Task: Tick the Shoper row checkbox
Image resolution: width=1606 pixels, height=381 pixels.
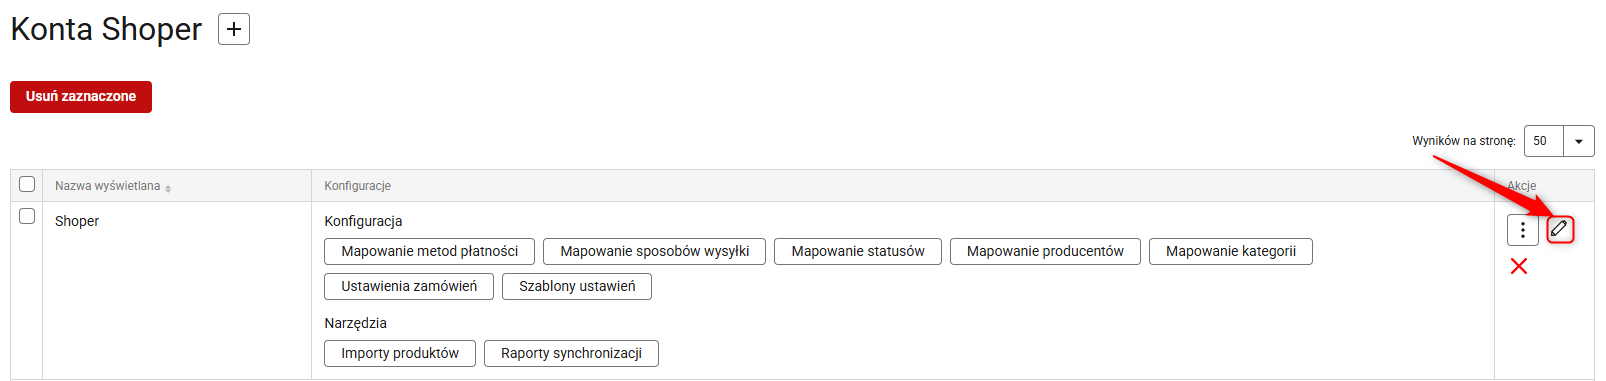Action: tap(27, 216)
